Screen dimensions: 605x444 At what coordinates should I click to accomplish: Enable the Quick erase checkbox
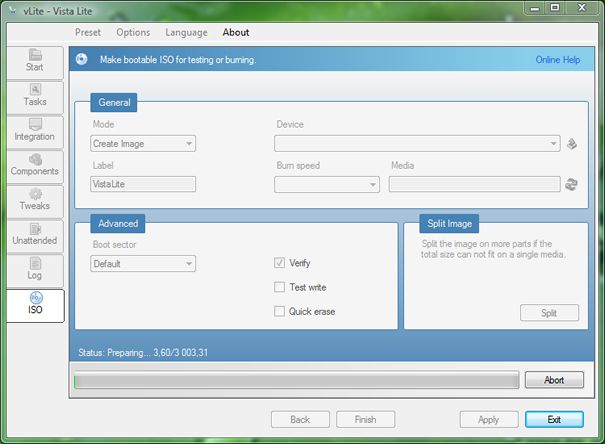(279, 311)
